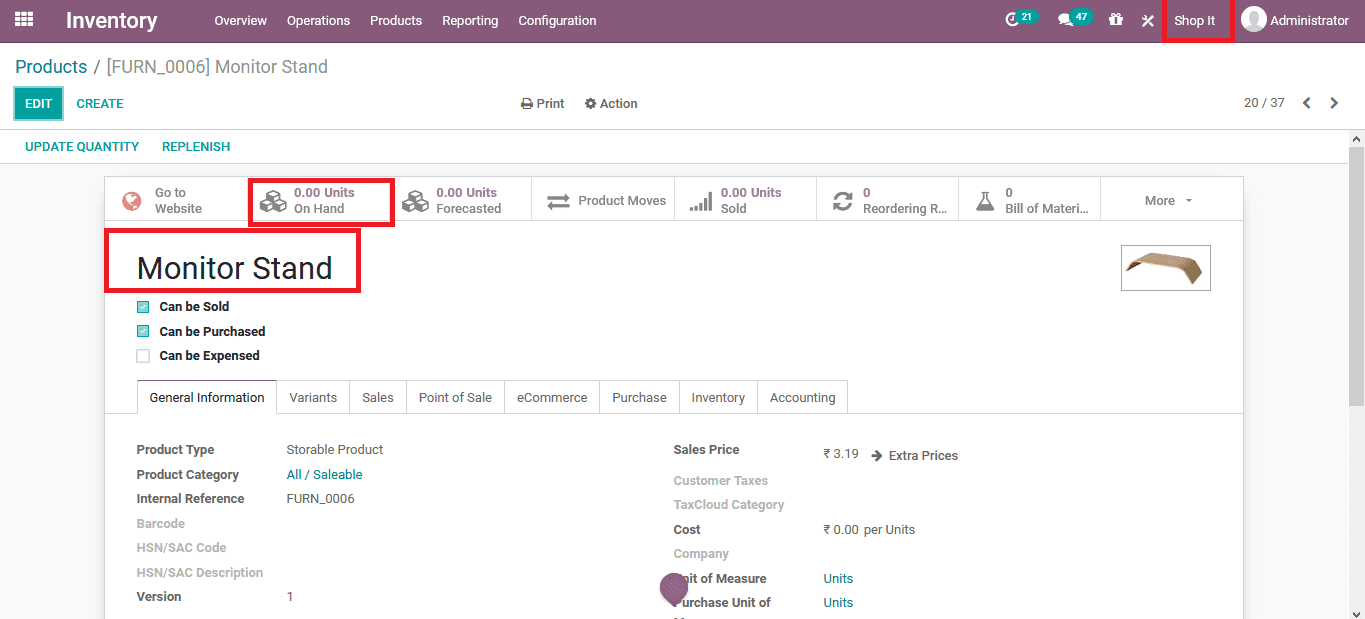This screenshot has width=1365, height=619.
Task: Click the Print button
Action: tap(543, 104)
